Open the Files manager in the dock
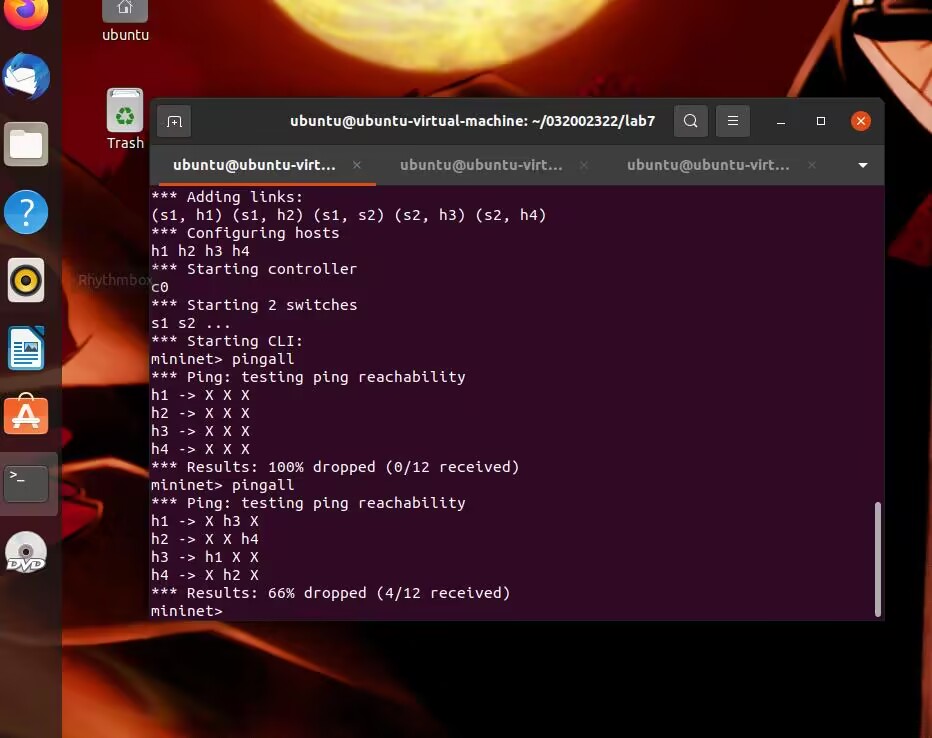 [x=26, y=144]
